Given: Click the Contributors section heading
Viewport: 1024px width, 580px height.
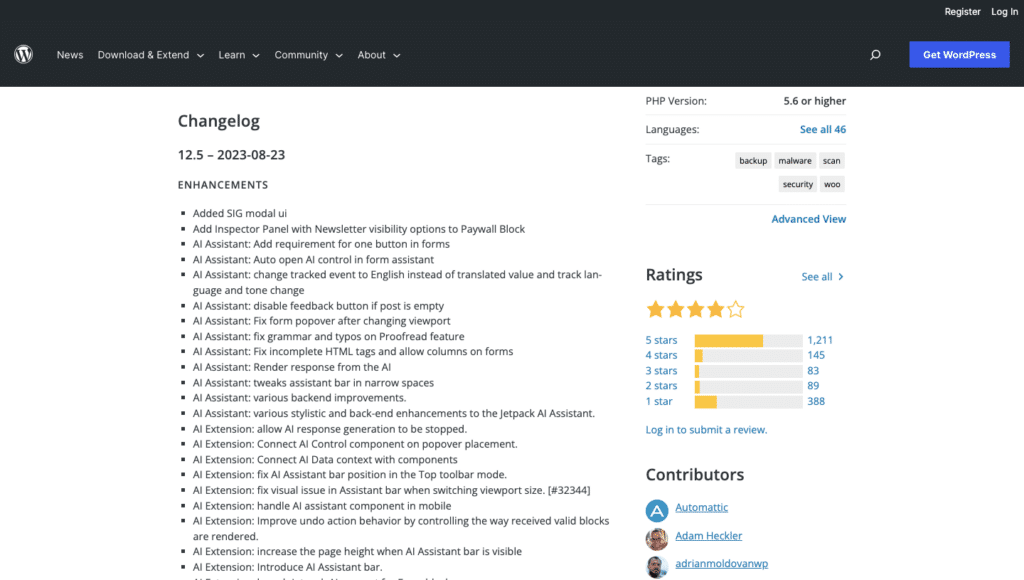Looking at the screenshot, I should point(694,475).
